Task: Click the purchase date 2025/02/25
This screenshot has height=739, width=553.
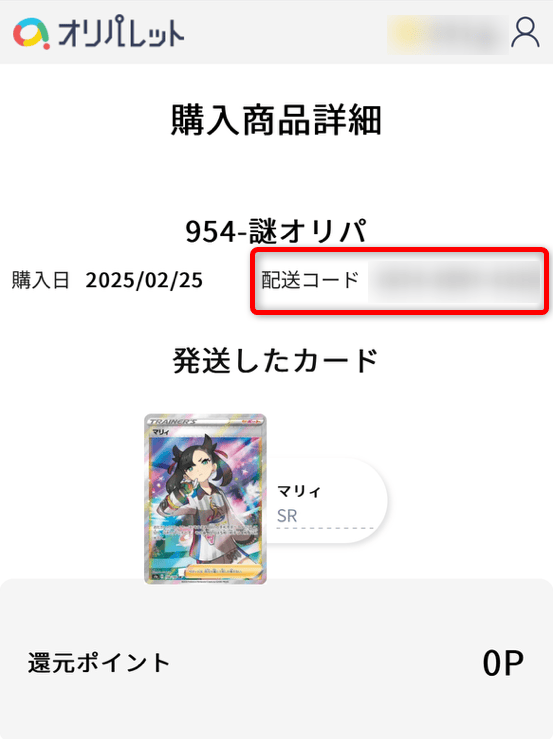Action: click(x=144, y=280)
